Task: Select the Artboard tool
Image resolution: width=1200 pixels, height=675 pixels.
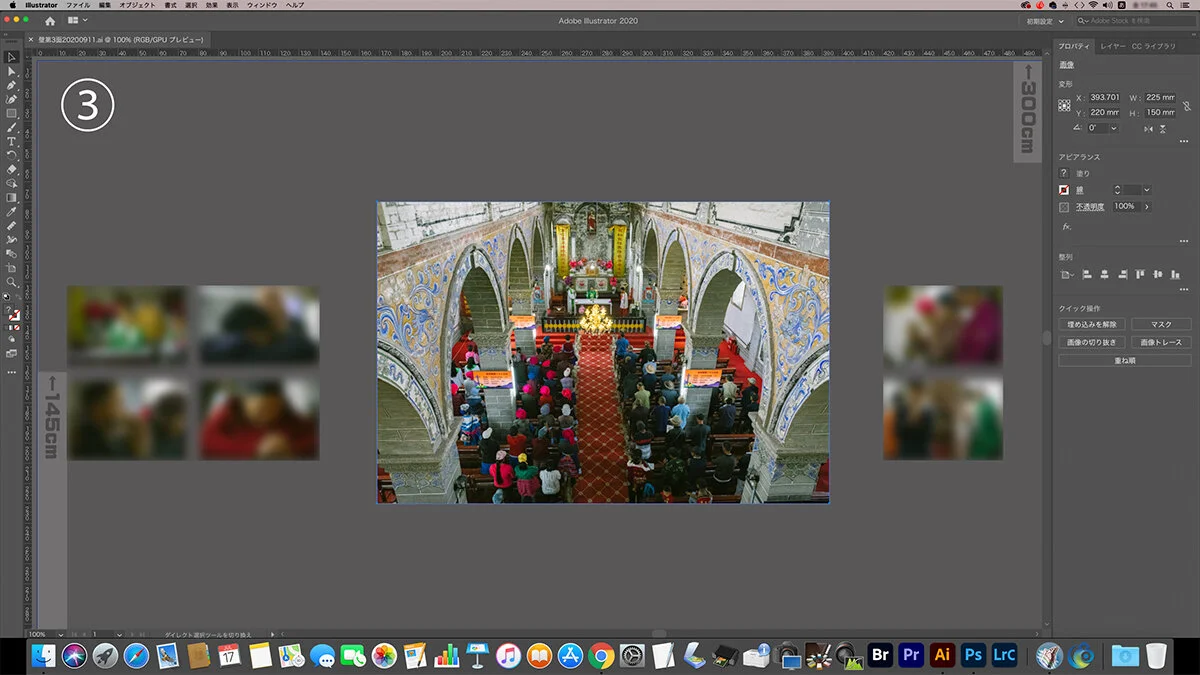Action: (x=12, y=268)
